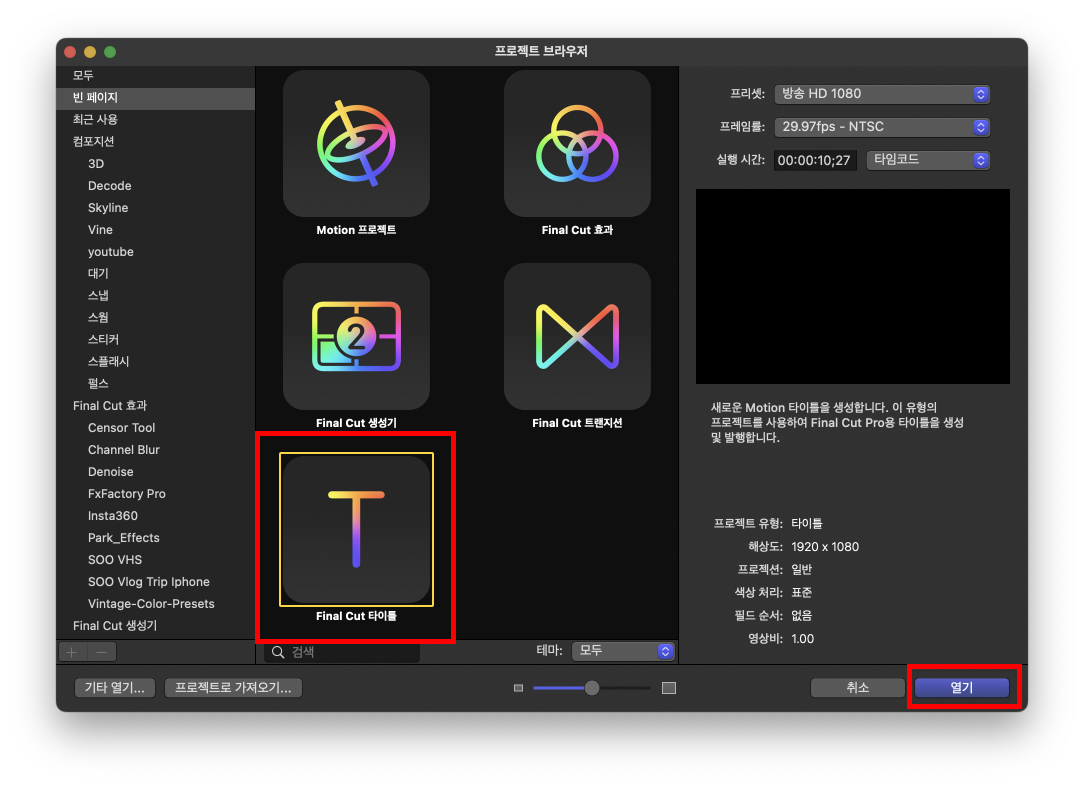
Task: Click the large thumbnail size icon
Action: click(x=669, y=688)
